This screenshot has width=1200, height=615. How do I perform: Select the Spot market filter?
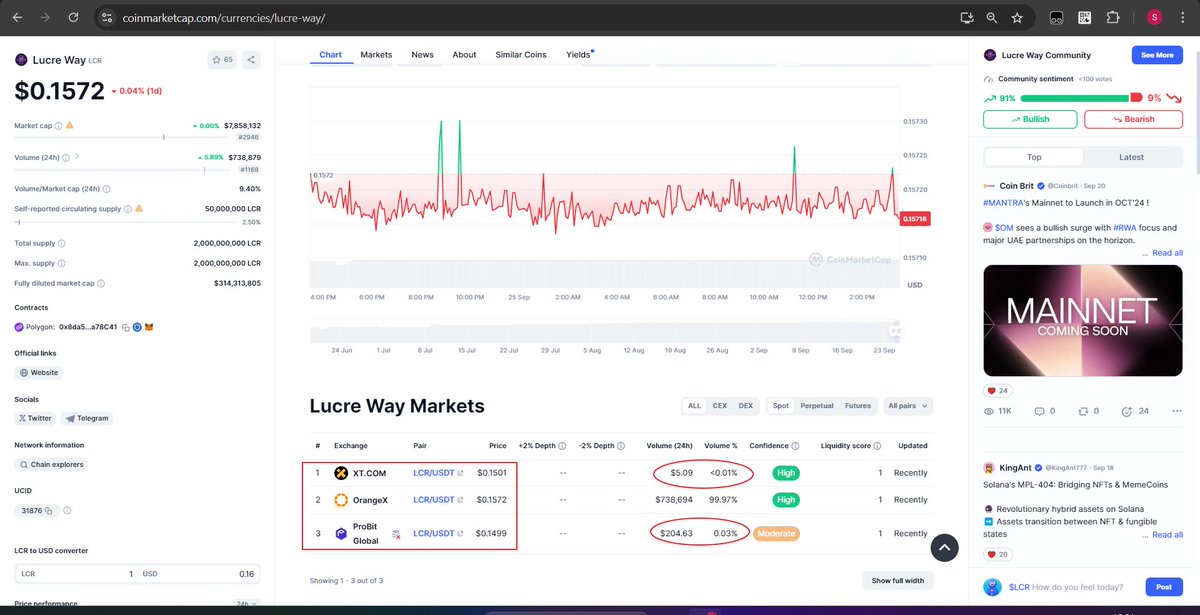click(x=781, y=406)
